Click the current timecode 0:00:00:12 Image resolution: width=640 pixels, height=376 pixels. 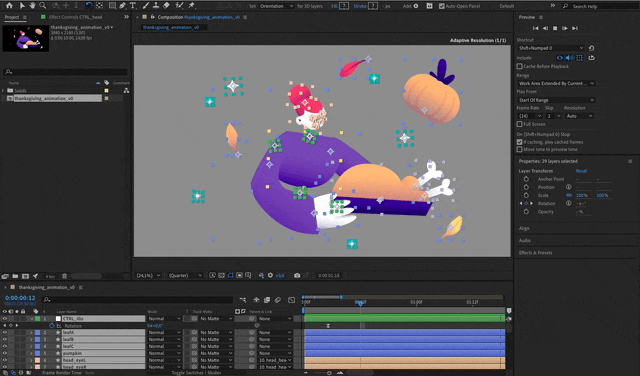20,298
